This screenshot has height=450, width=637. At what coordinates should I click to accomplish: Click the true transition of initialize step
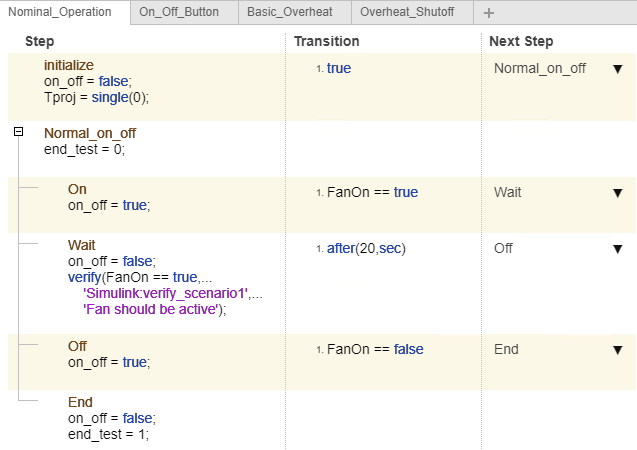[339, 69]
